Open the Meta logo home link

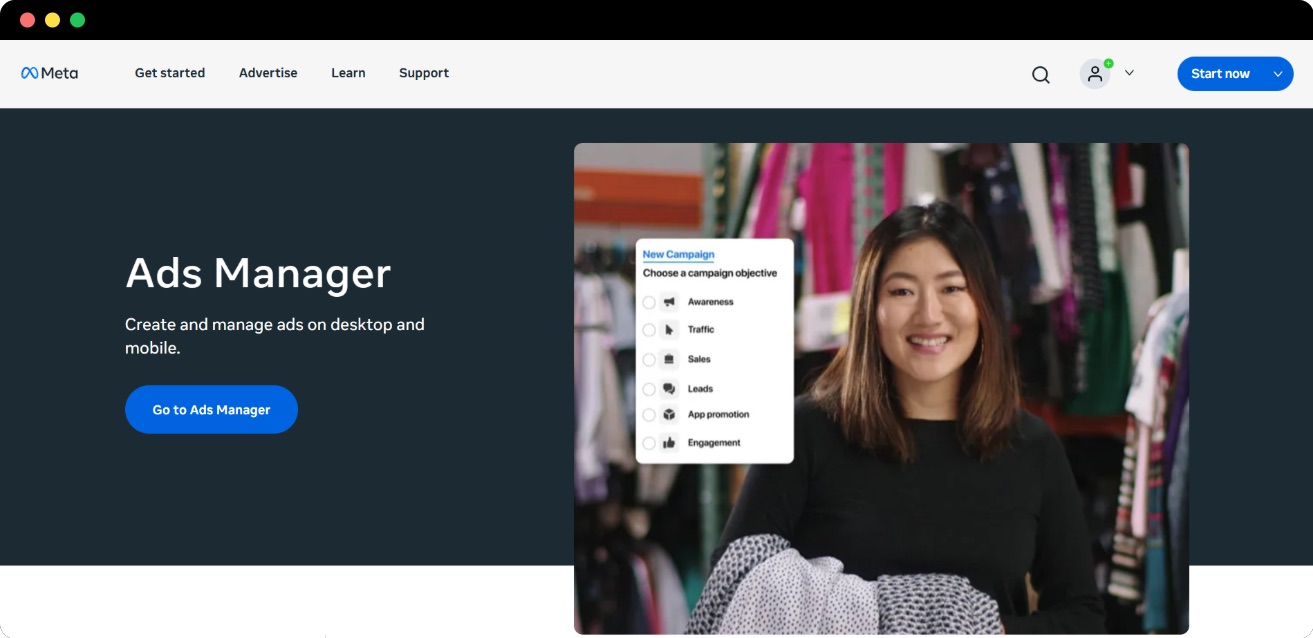pyautogui.click(x=49, y=73)
